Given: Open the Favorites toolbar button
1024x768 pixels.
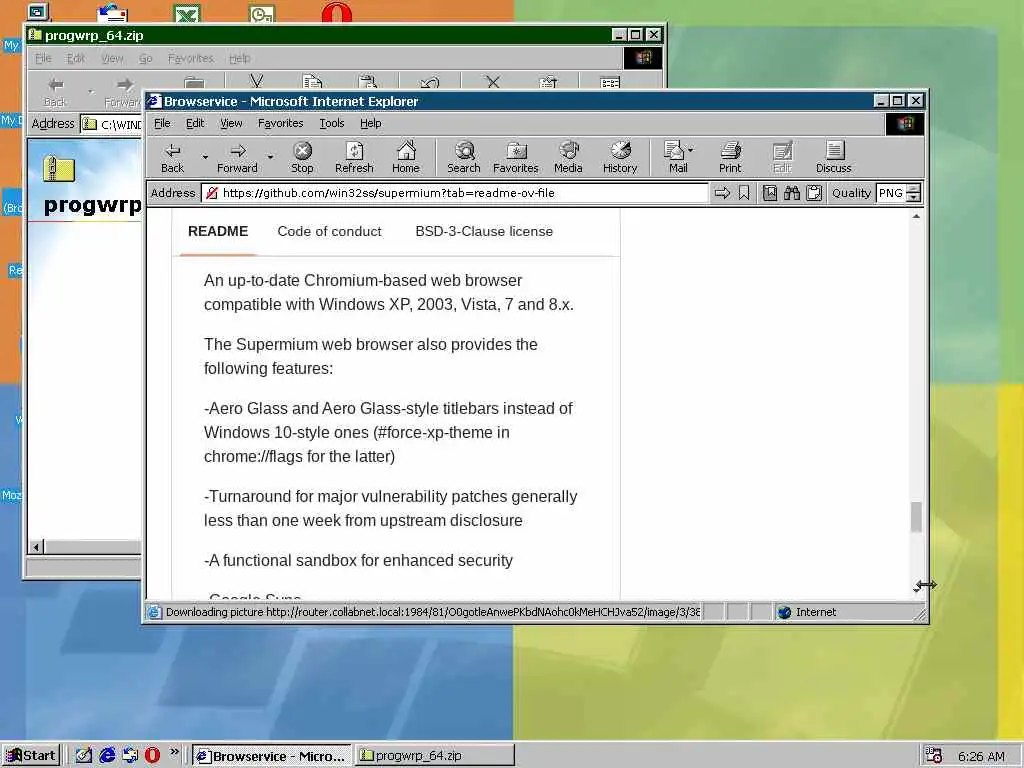Looking at the screenshot, I should tap(516, 157).
